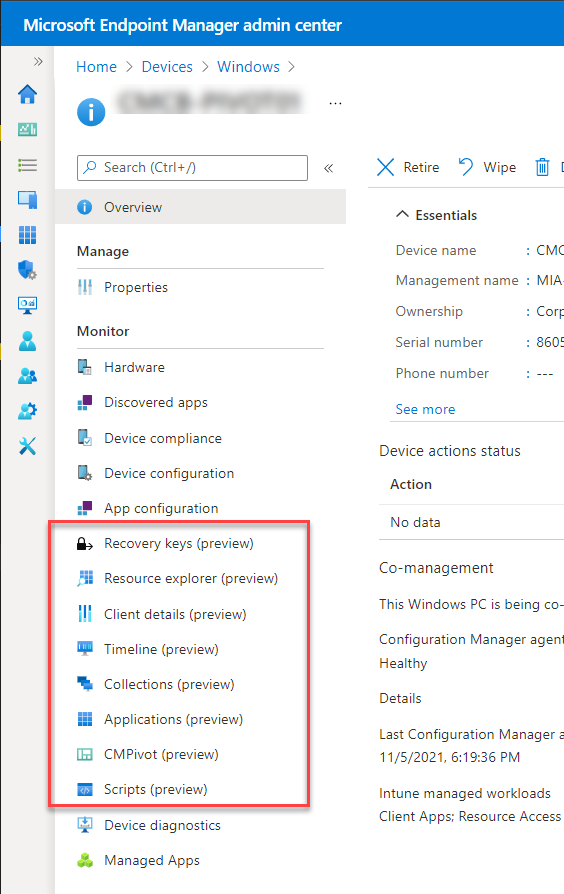Click the Home breadcrumb link
The height and width of the screenshot is (894, 564).
tap(96, 67)
